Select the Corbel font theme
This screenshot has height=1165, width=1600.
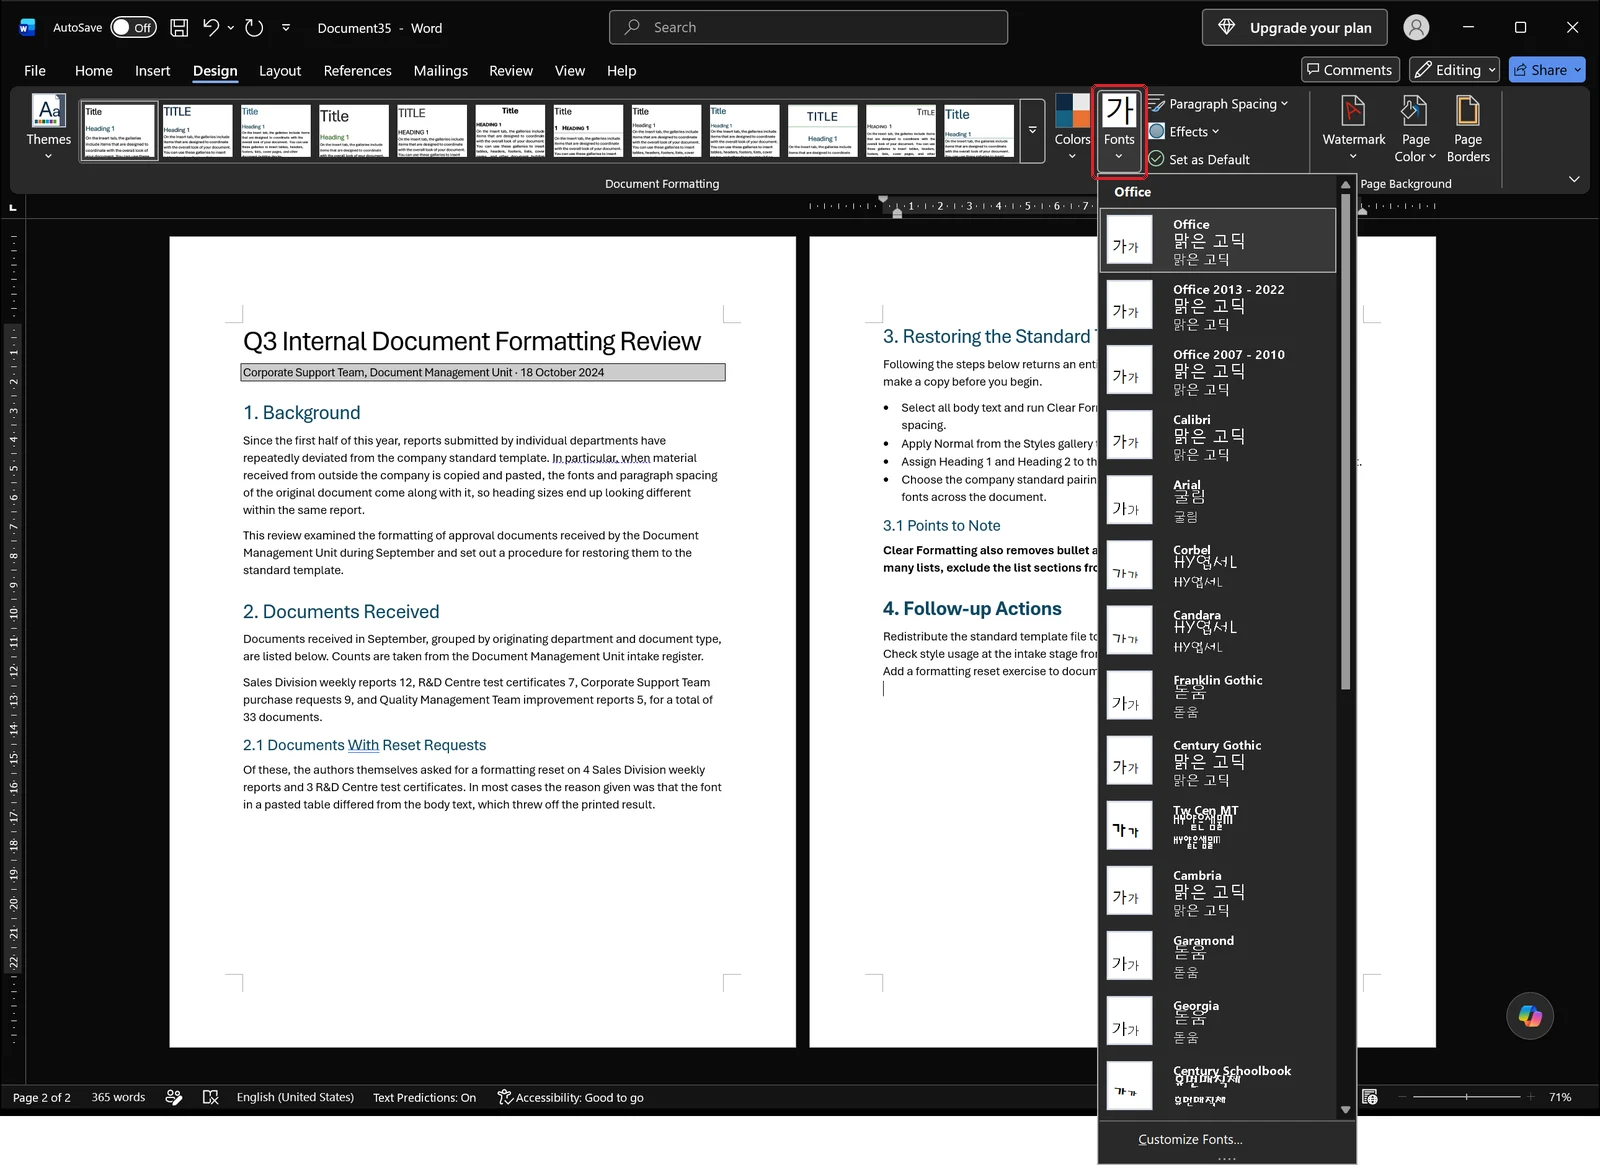click(1218, 565)
